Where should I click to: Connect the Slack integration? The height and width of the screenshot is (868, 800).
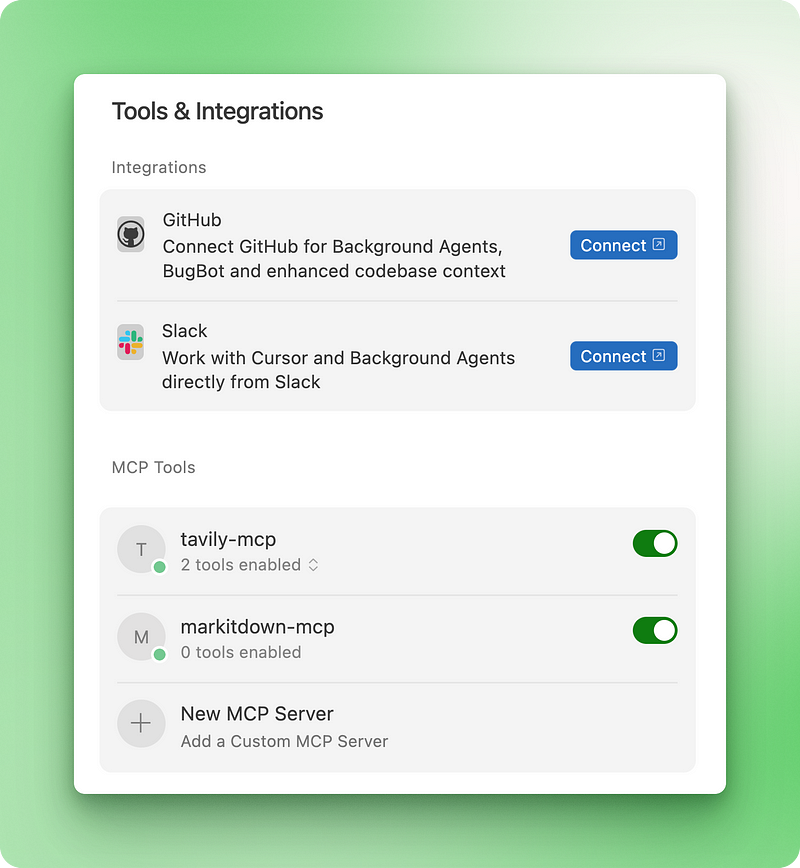(x=623, y=356)
